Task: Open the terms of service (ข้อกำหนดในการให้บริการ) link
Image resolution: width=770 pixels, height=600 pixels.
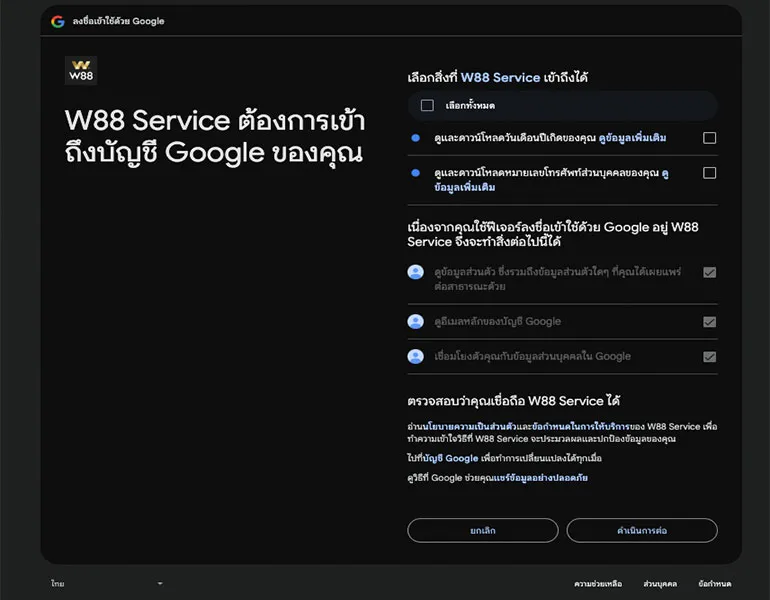Action: tap(580, 426)
